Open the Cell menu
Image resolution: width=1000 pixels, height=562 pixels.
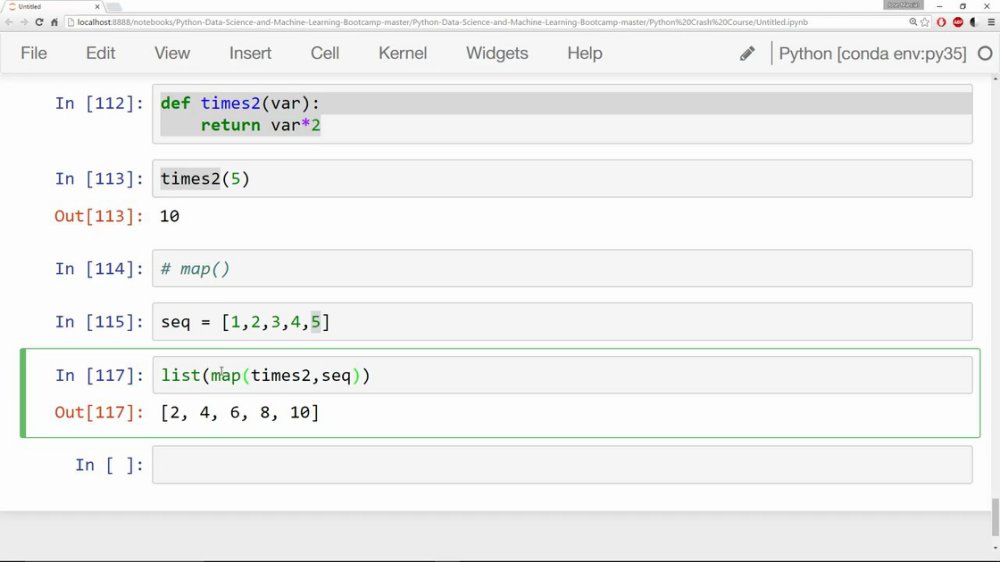(325, 53)
